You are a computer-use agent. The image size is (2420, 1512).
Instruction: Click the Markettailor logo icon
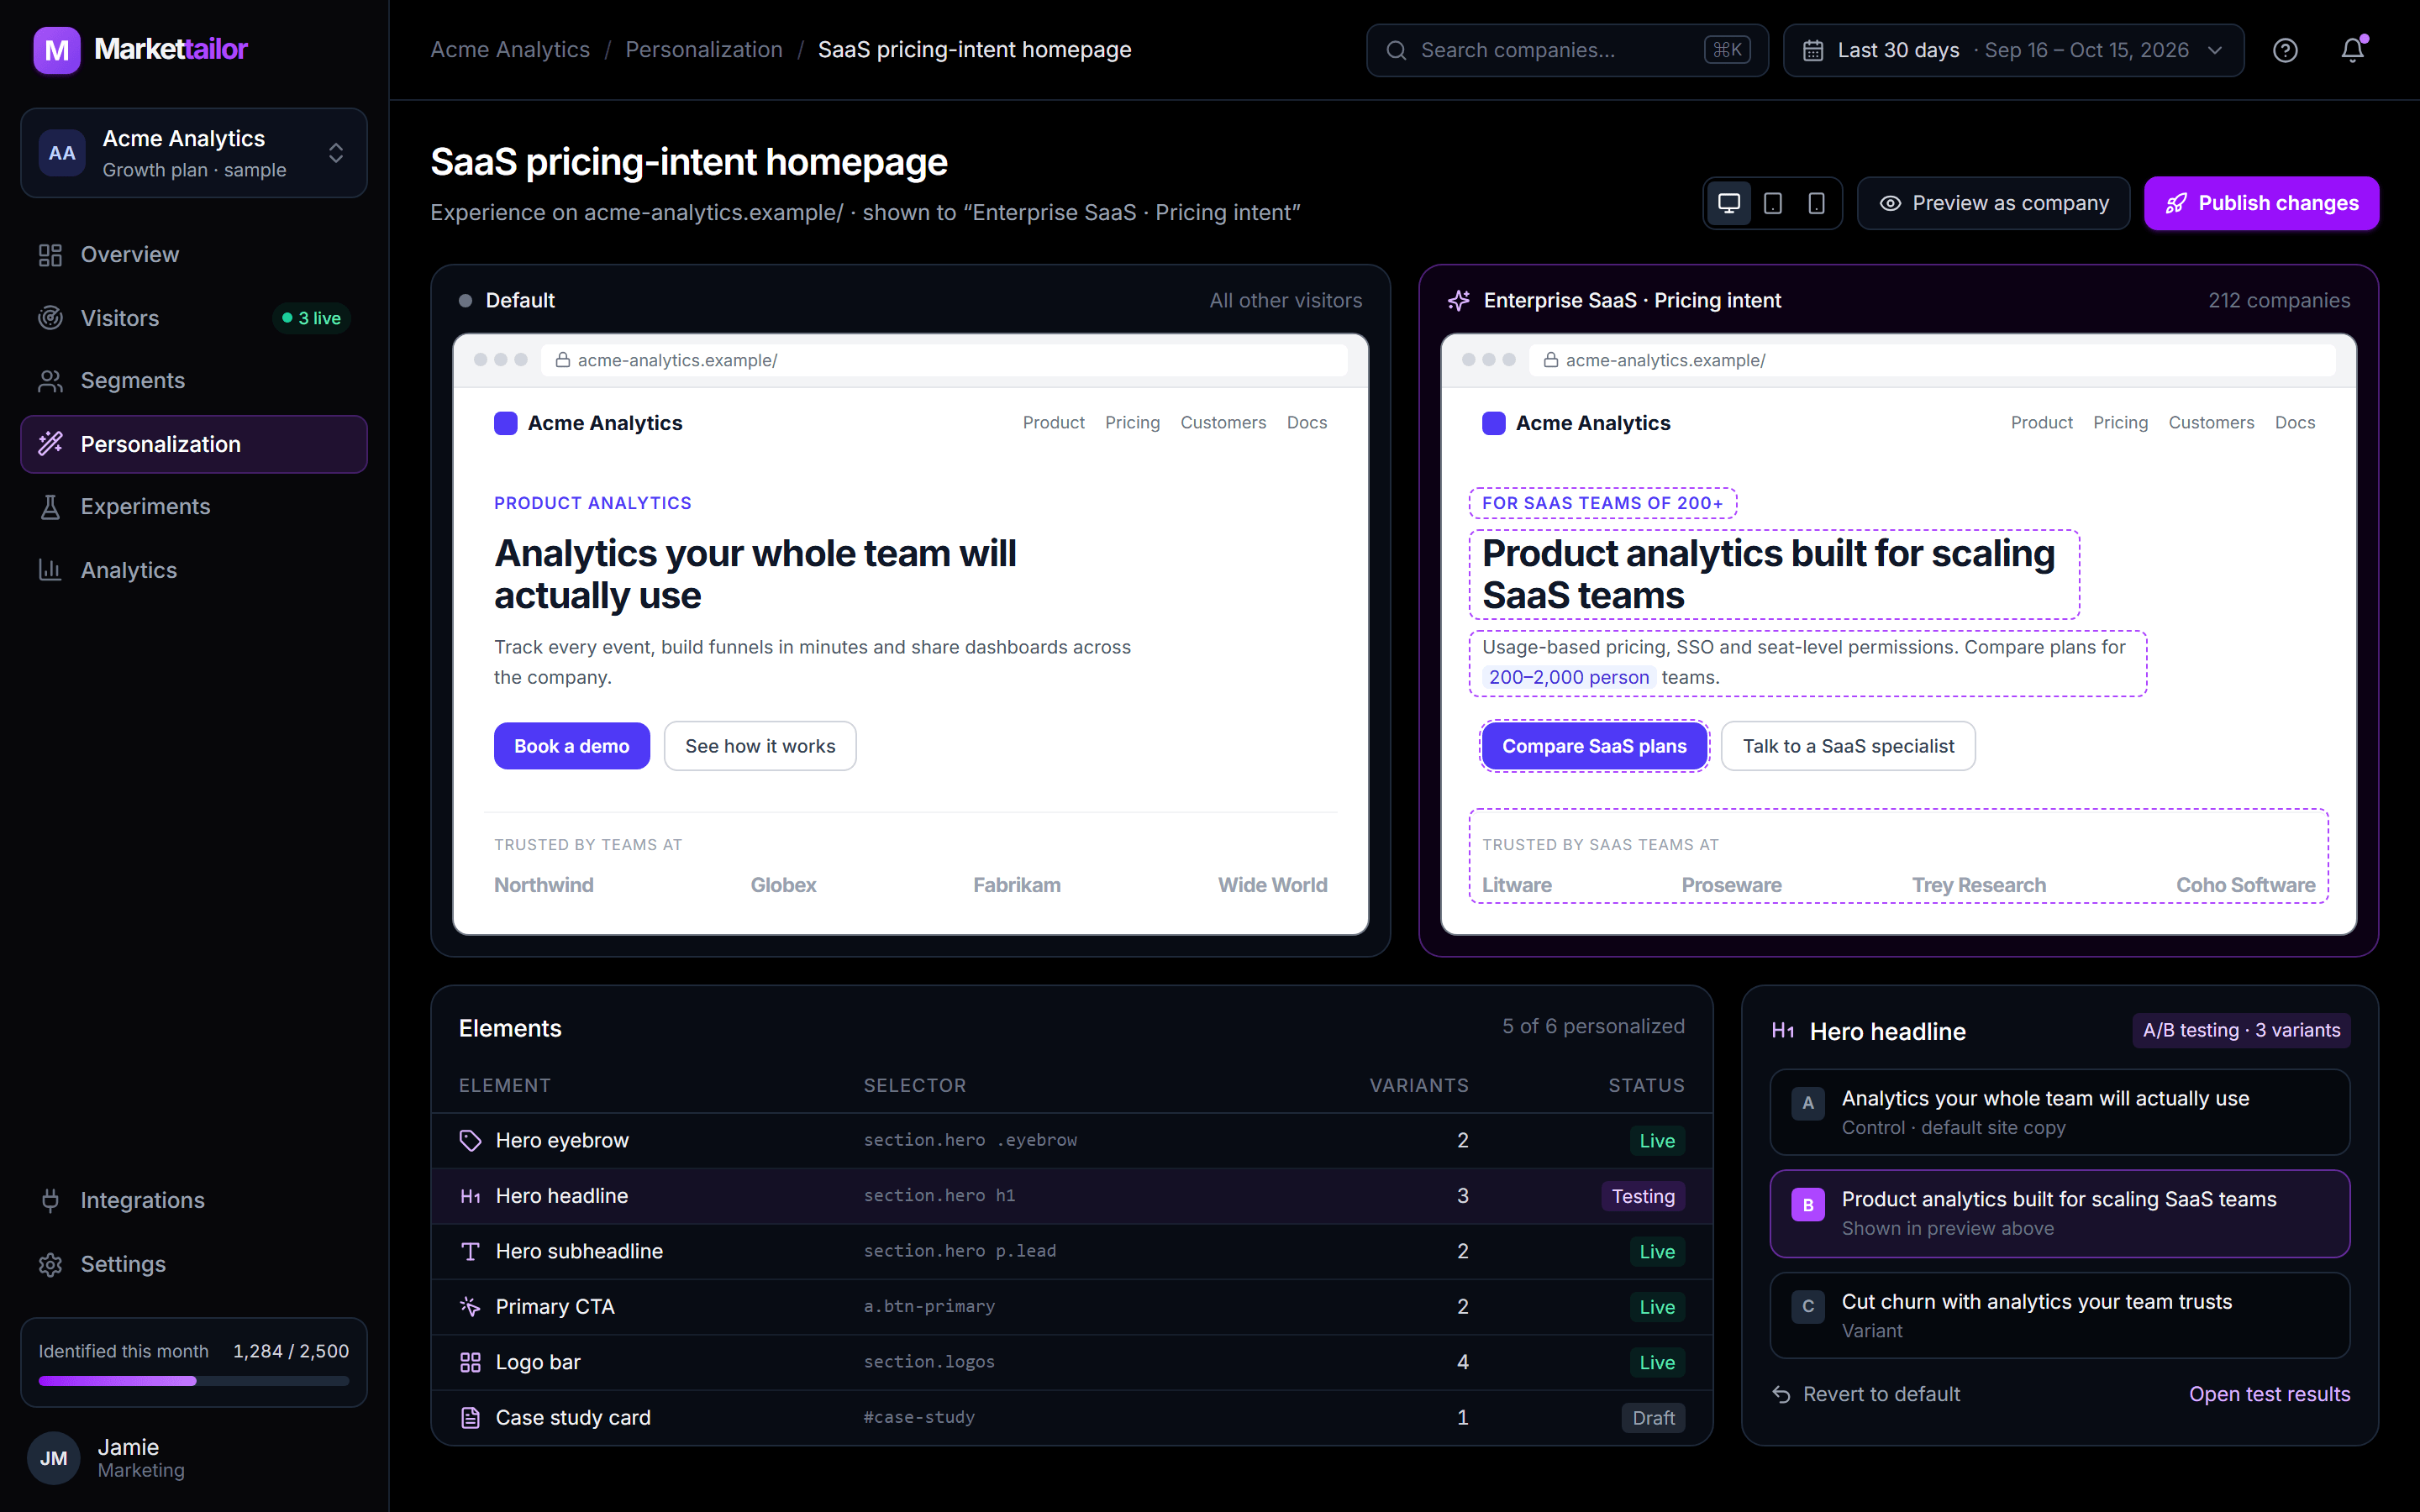pos(57,50)
